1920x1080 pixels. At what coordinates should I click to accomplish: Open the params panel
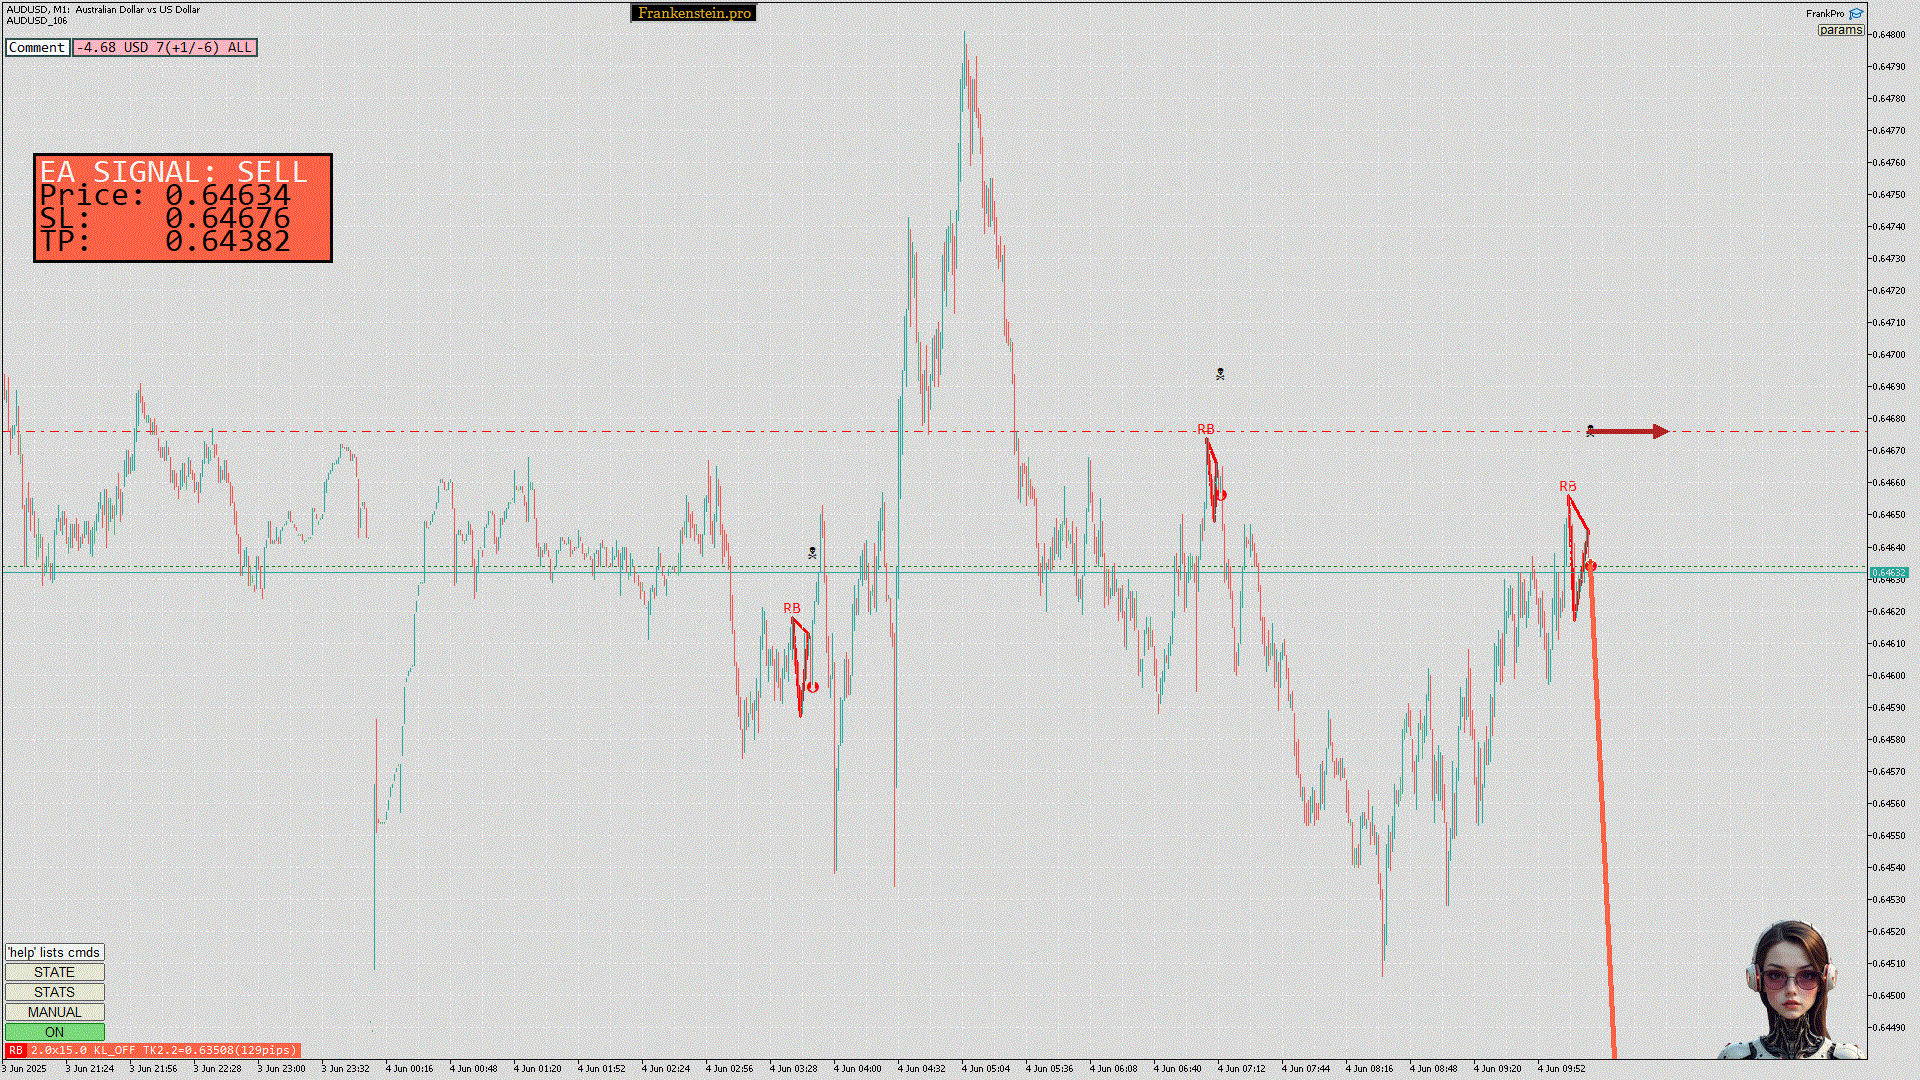1840,30
